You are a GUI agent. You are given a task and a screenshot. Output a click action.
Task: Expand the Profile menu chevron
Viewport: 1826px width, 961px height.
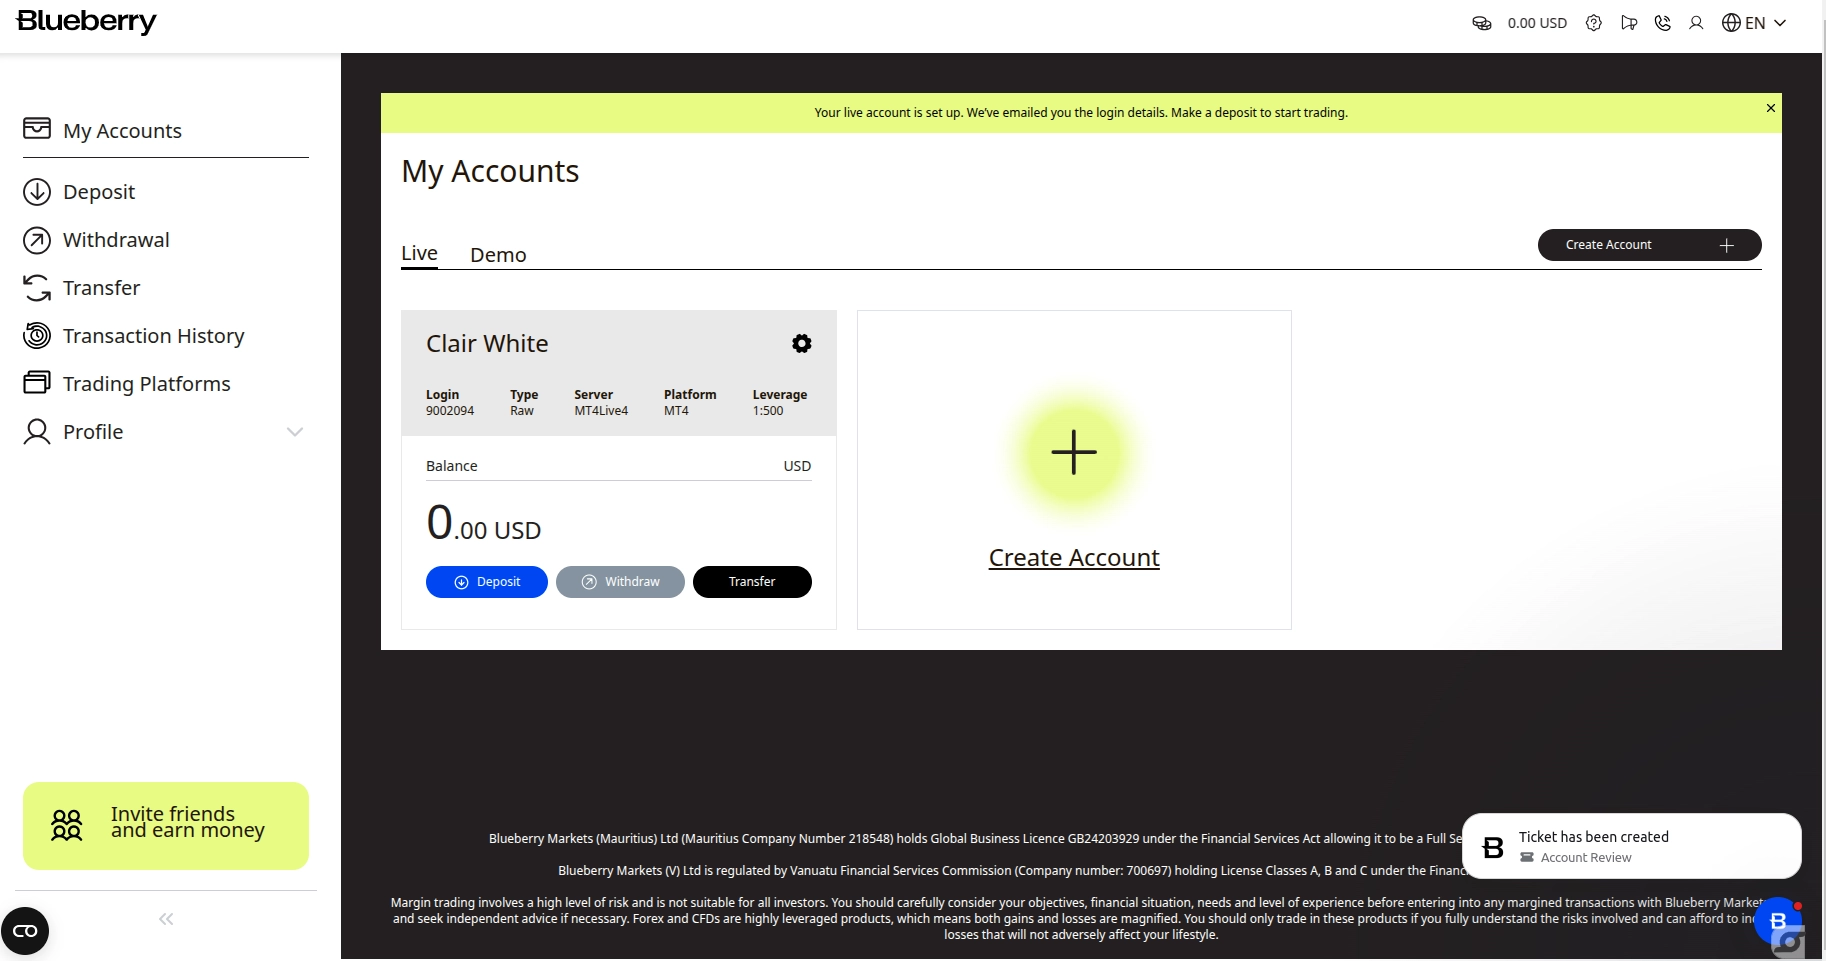(294, 432)
